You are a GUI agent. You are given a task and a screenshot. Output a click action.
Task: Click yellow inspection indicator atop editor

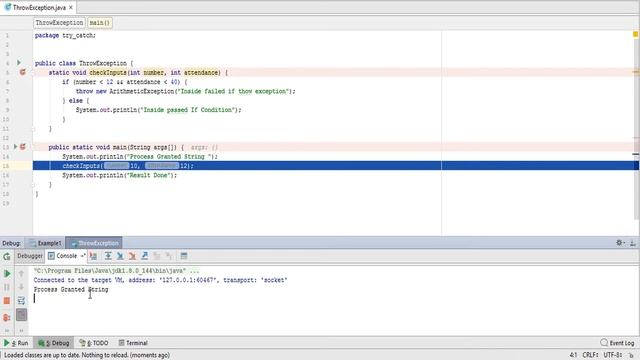(636, 34)
